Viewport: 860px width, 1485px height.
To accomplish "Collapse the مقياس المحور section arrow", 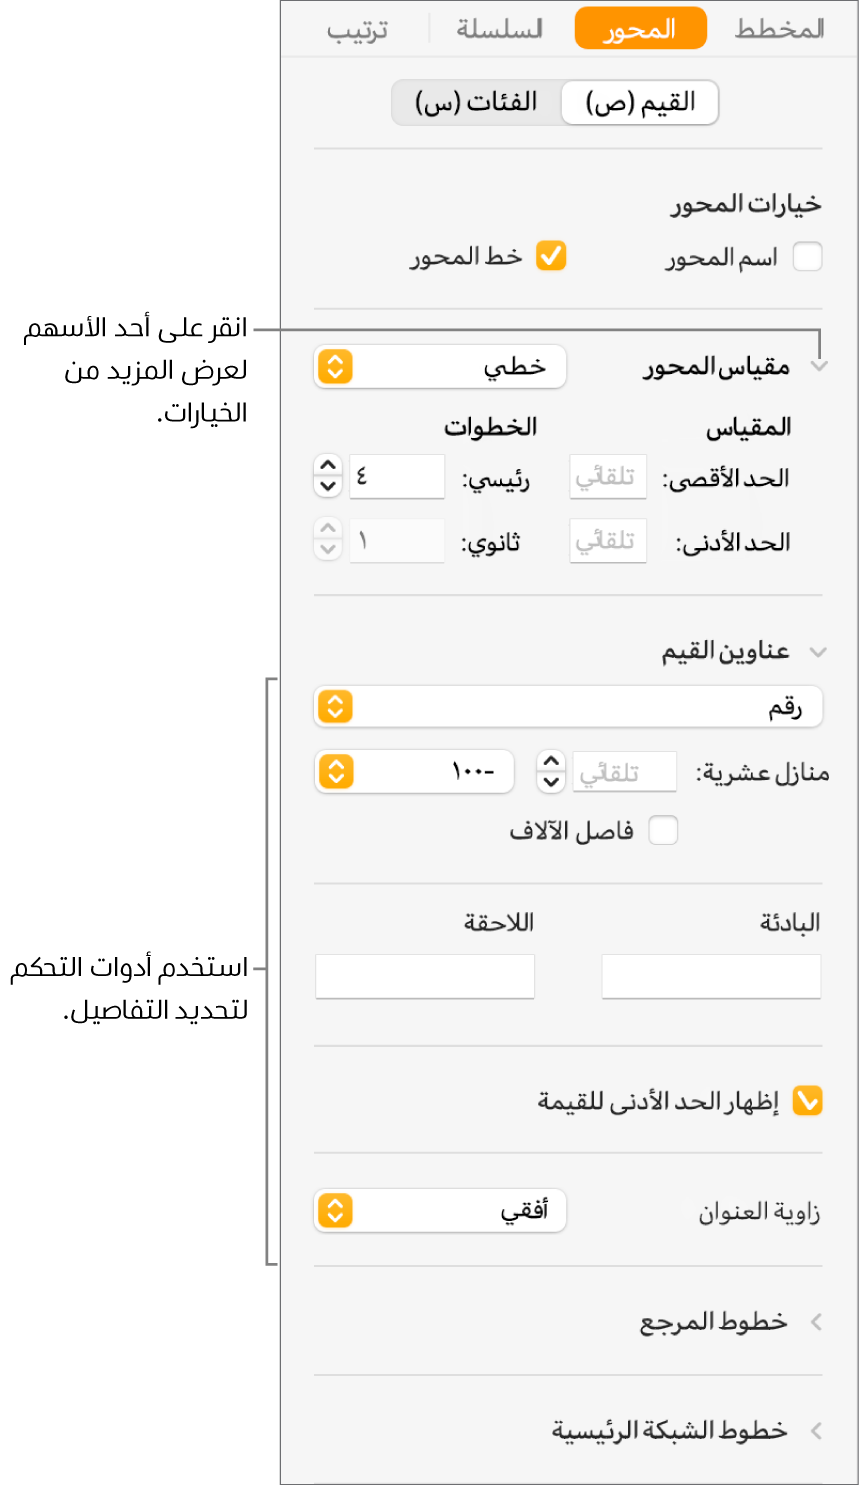I will coord(819,367).
